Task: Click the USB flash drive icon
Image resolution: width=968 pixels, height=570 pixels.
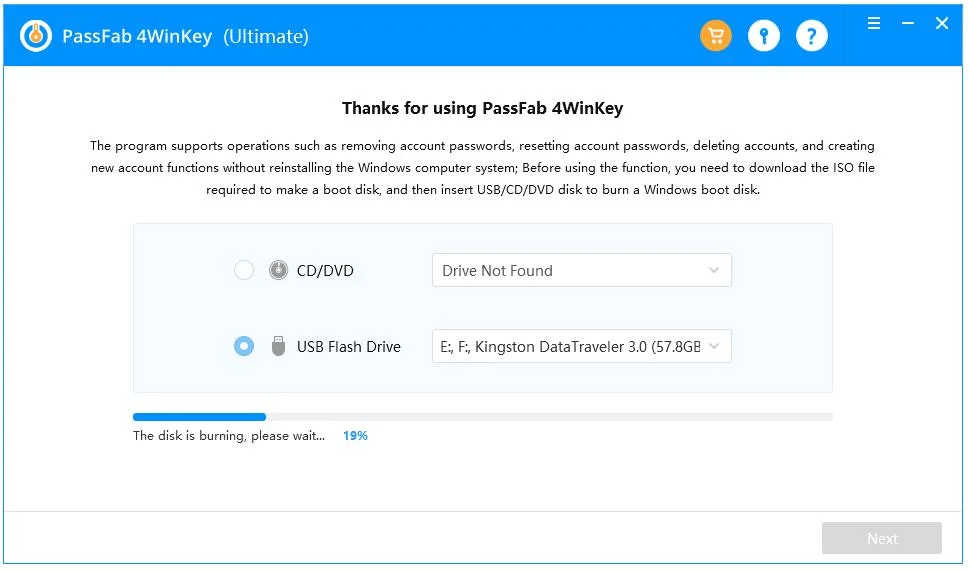Action: coord(278,346)
